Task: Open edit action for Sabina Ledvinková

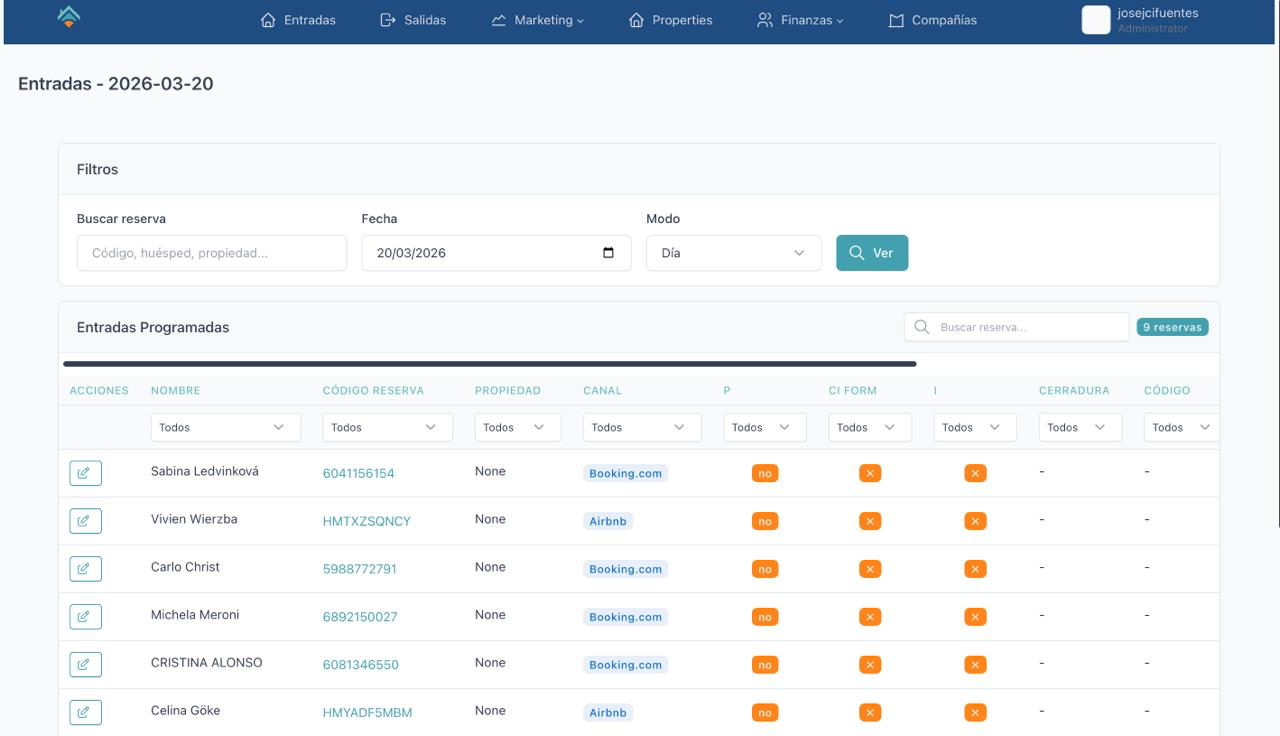Action: [85, 473]
